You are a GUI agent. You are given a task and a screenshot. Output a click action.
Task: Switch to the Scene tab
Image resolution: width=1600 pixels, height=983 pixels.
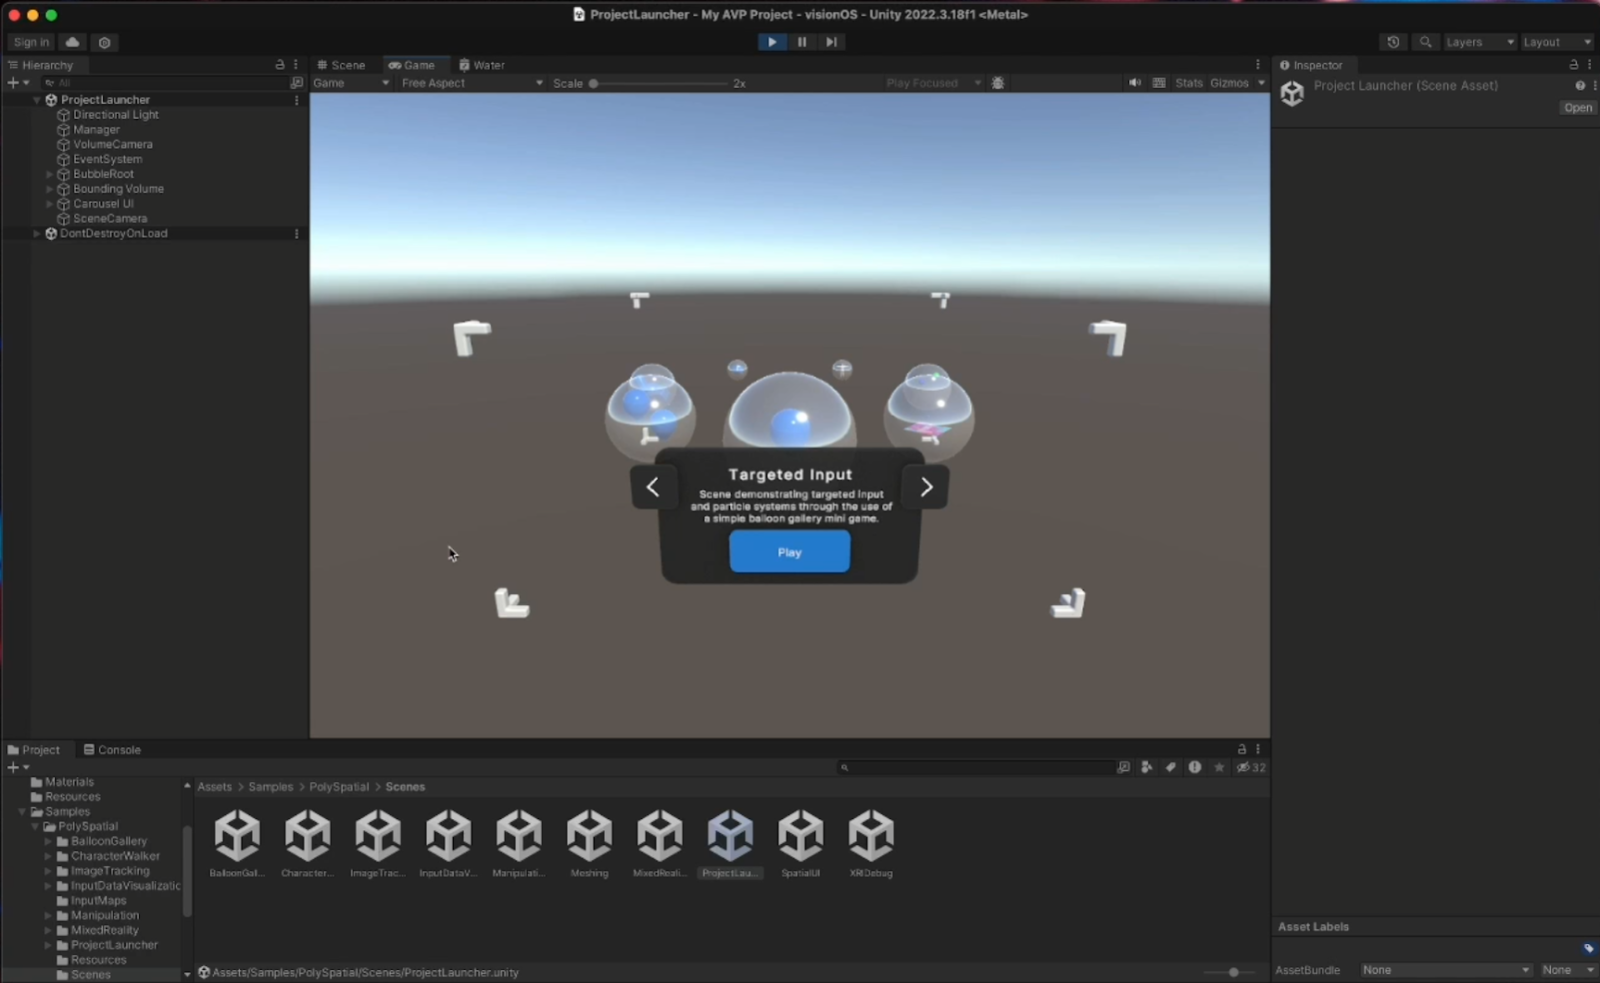(342, 65)
